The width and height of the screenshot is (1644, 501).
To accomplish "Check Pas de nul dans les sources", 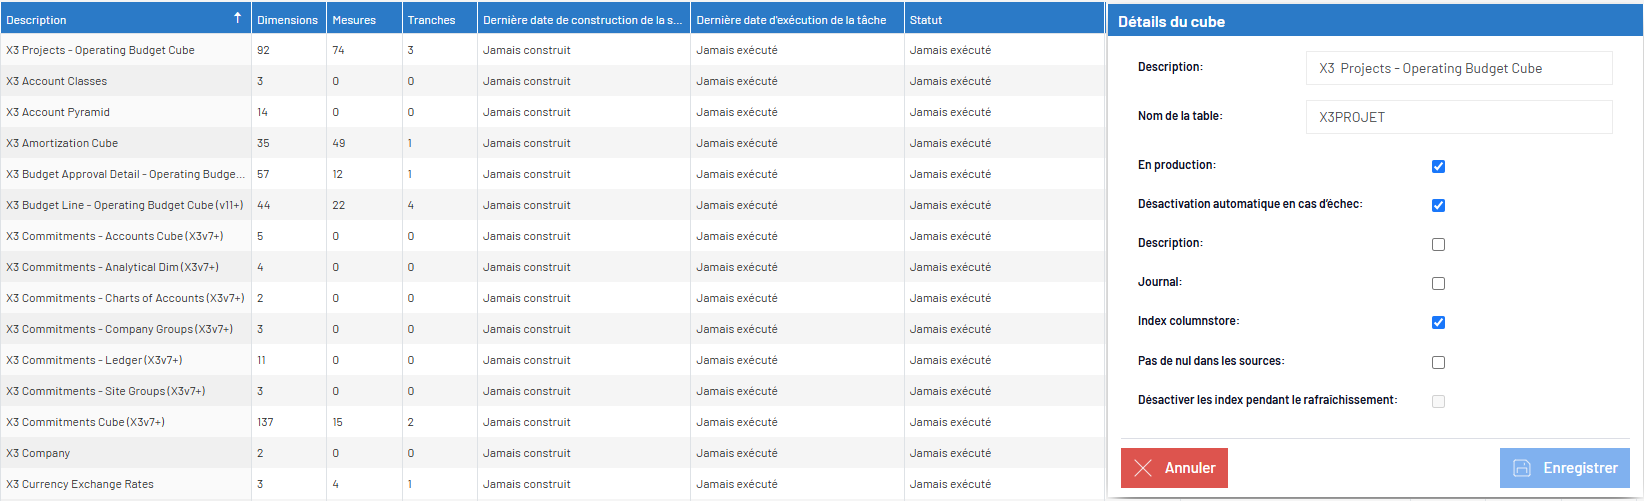I will click(x=1438, y=362).
